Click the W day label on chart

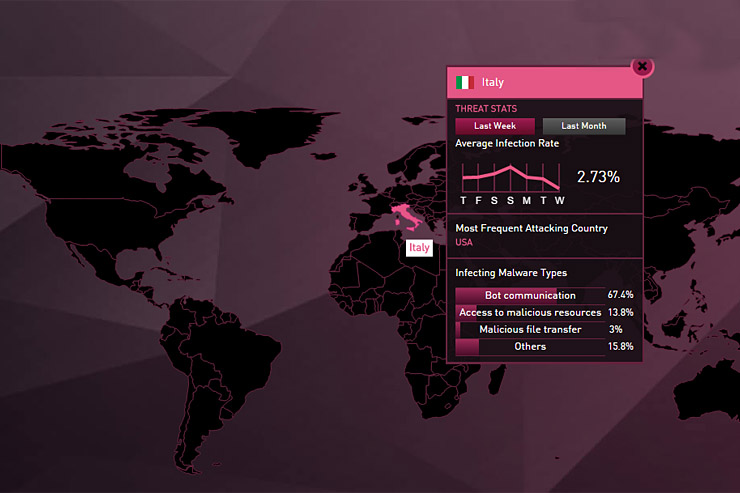pyautogui.click(x=559, y=200)
